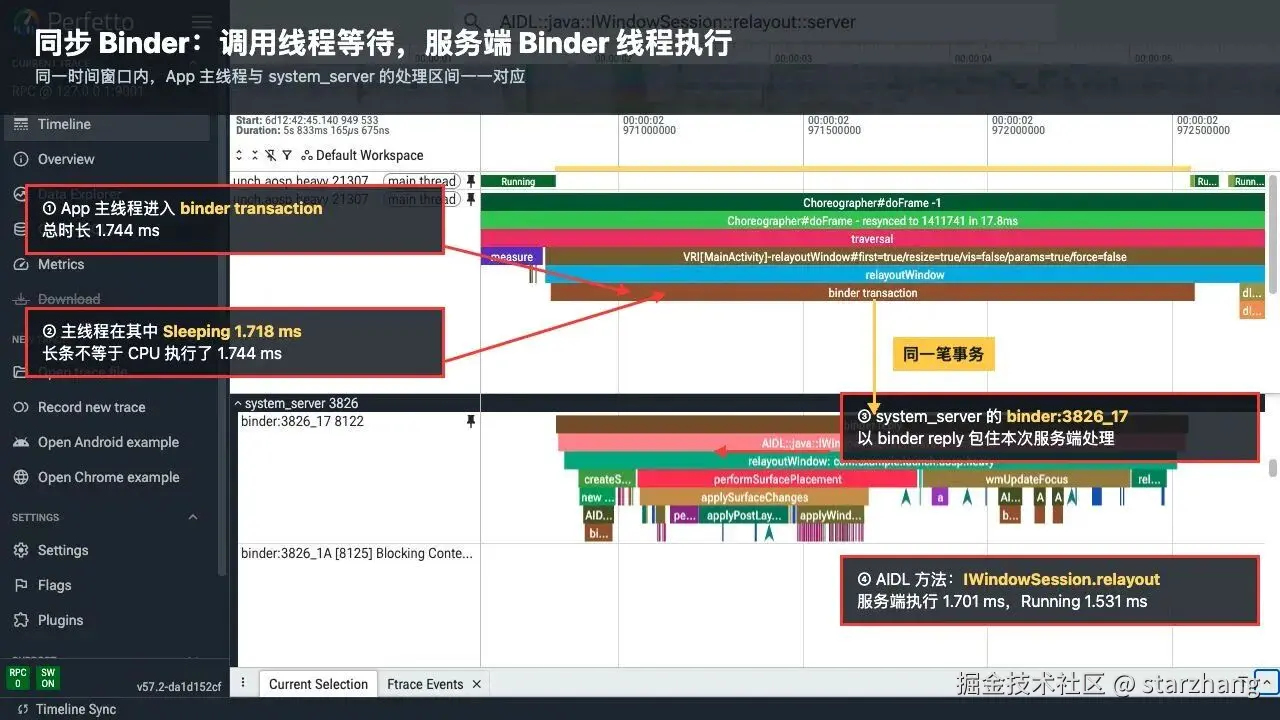The width and height of the screenshot is (1280, 720).
Task: Select the brown binder transaction slice
Action: point(872,293)
